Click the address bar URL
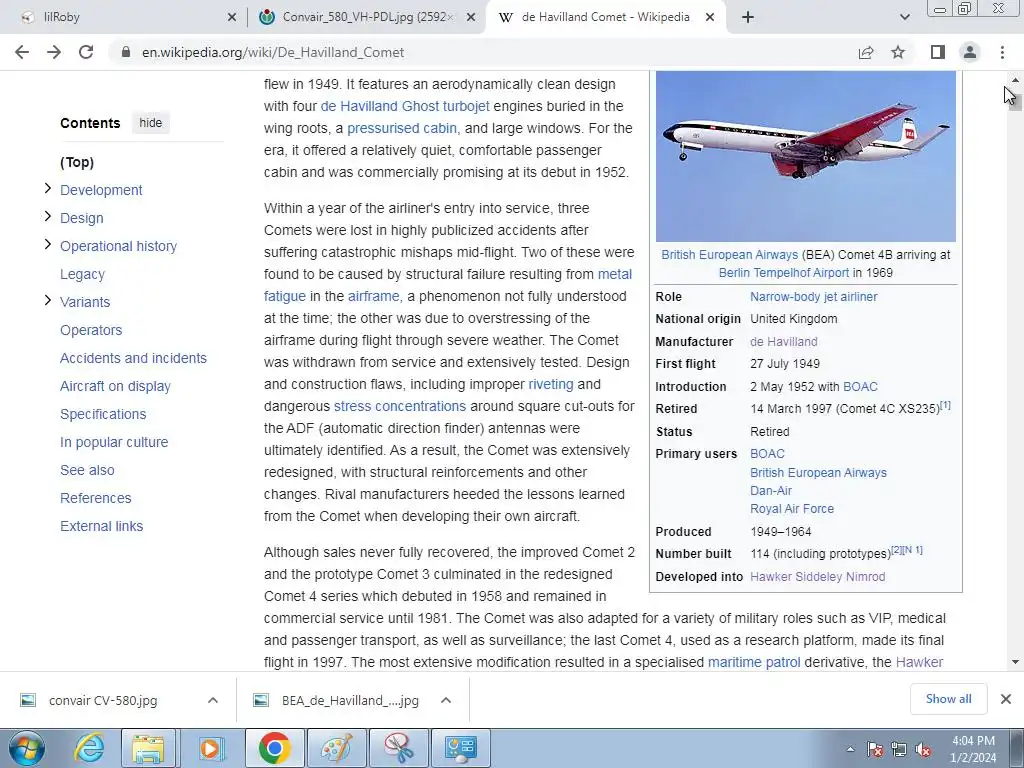The width and height of the screenshot is (1024, 768). tap(273, 52)
